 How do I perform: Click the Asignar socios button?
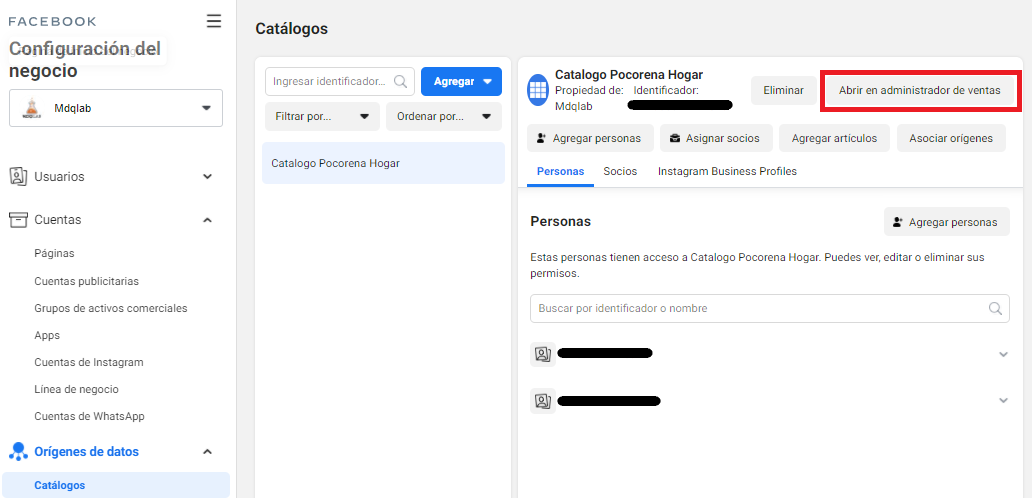(715, 138)
